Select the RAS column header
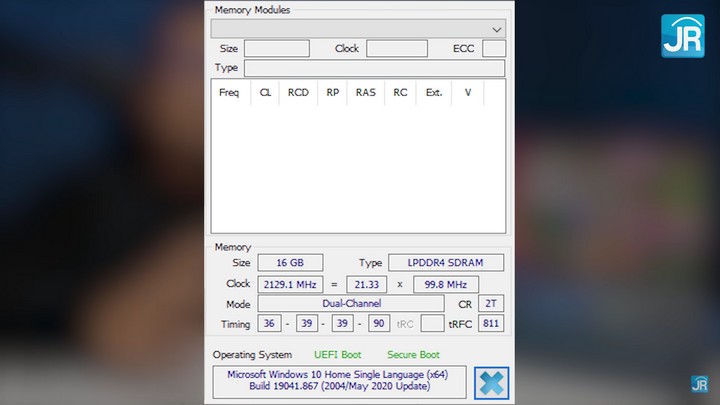This screenshot has width=720, height=405. [x=366, y=93]
